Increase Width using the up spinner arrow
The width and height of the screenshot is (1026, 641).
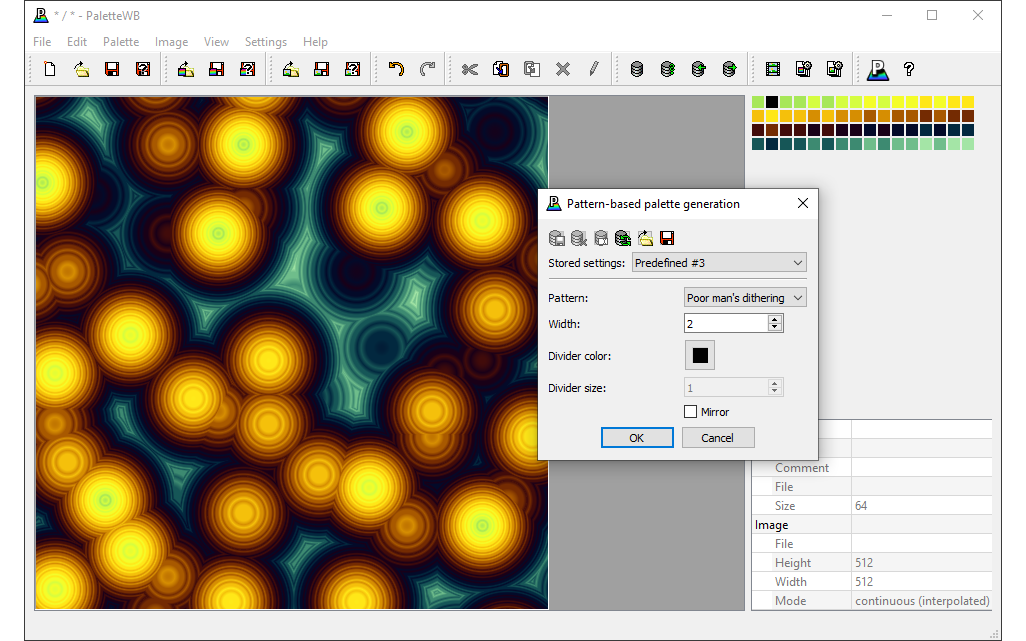tap(775, 320)
